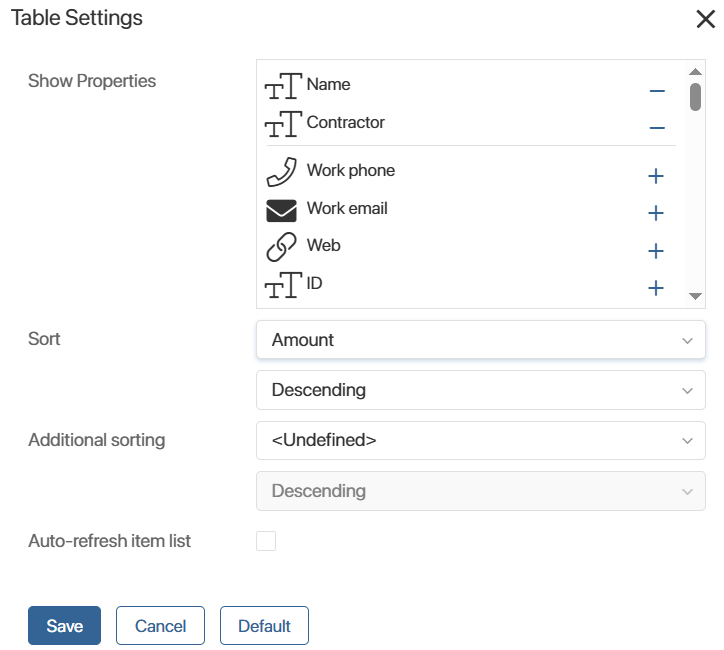Click the Work phone handset icon

282,172
